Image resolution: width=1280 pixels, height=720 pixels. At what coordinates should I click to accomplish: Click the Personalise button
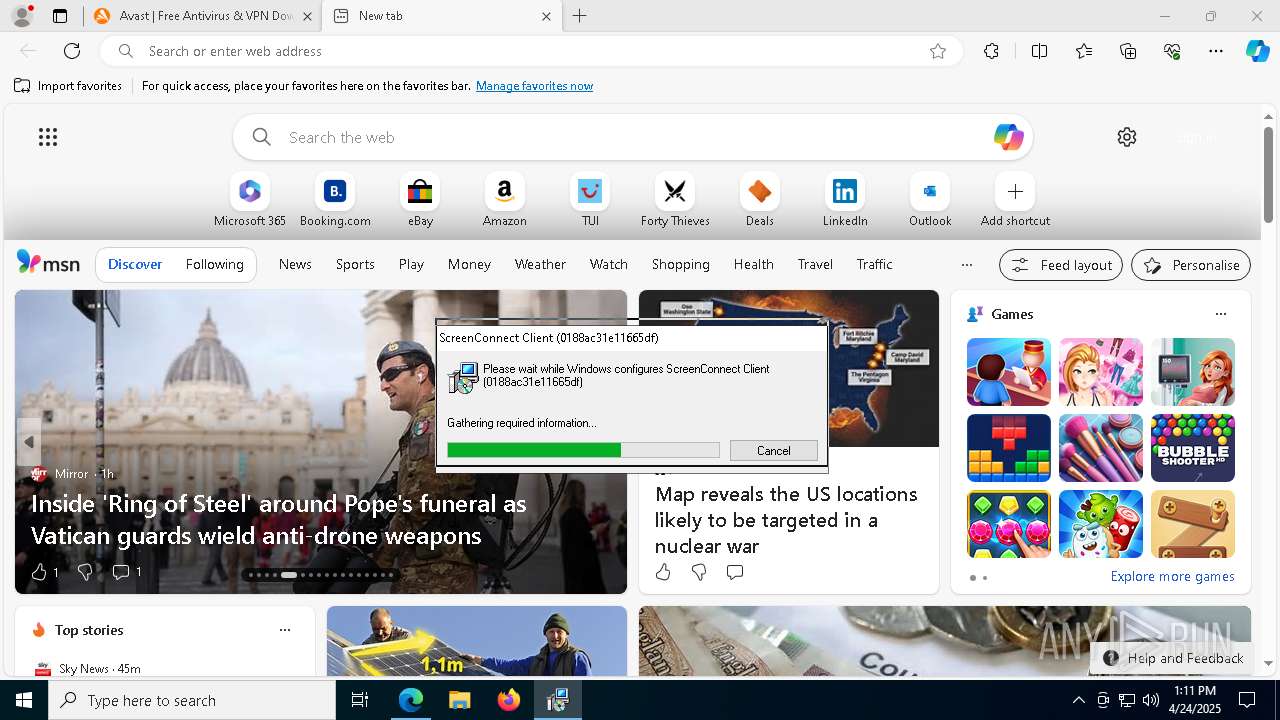click(1191, 265)
